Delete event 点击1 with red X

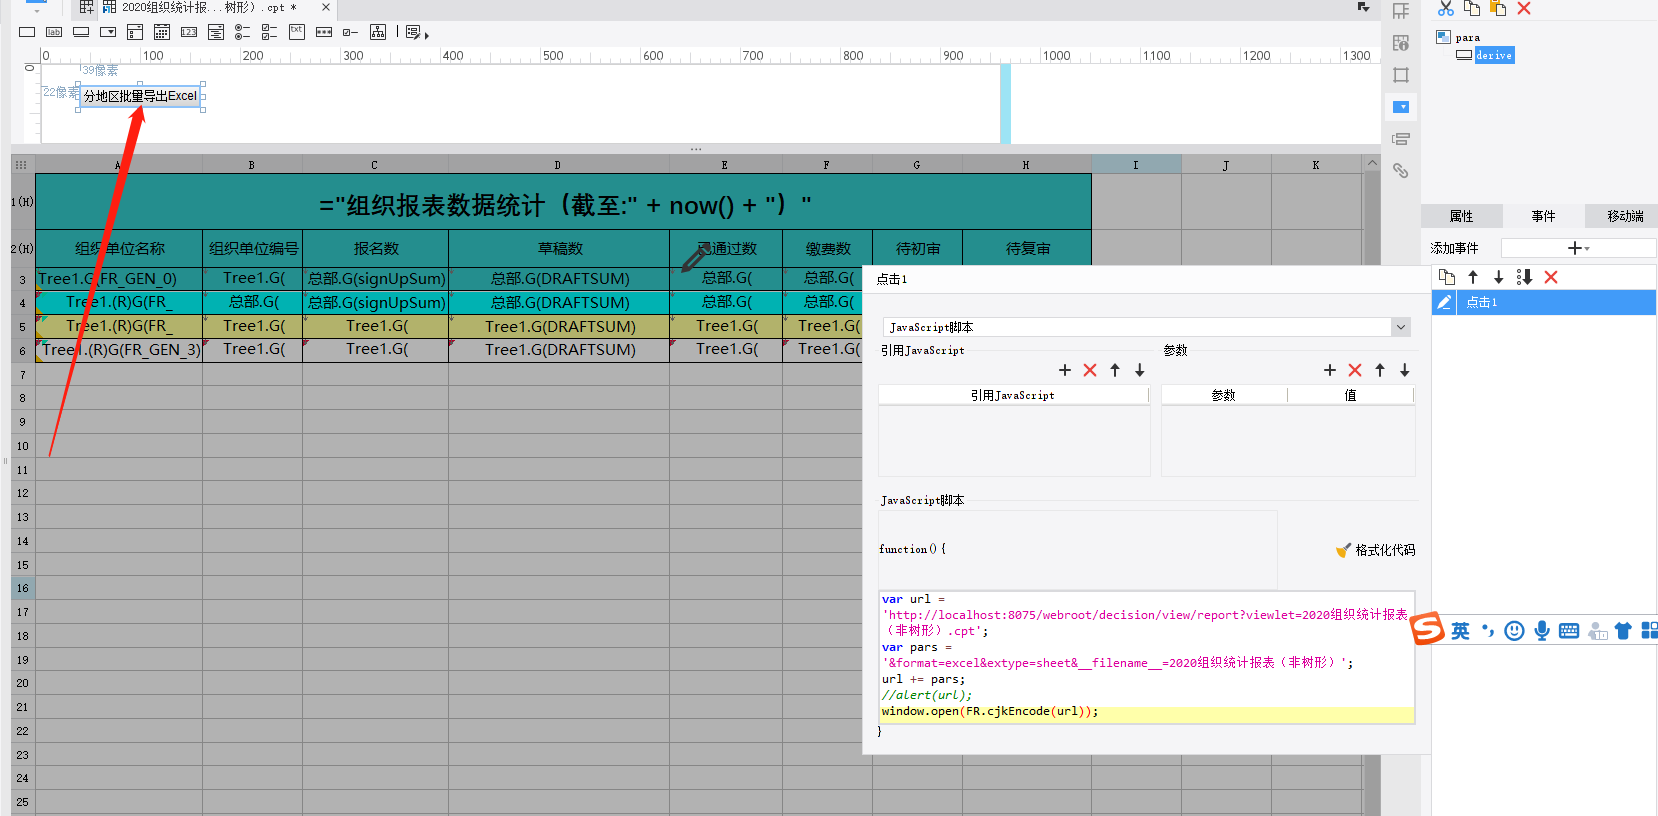coord(1551,277)
